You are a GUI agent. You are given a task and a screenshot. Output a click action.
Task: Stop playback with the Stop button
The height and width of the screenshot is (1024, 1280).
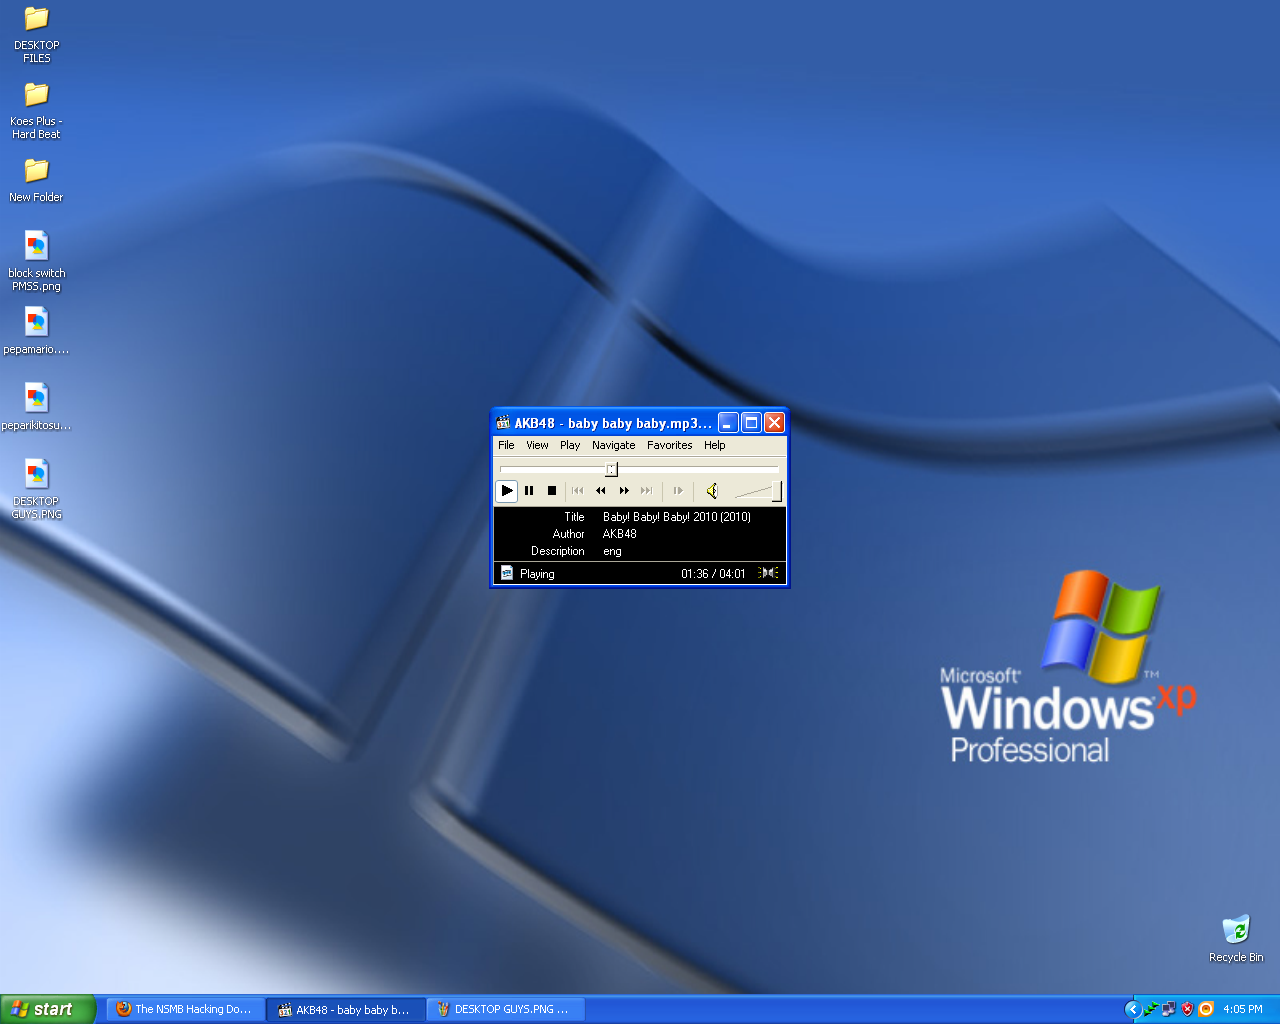click(551, 491)
